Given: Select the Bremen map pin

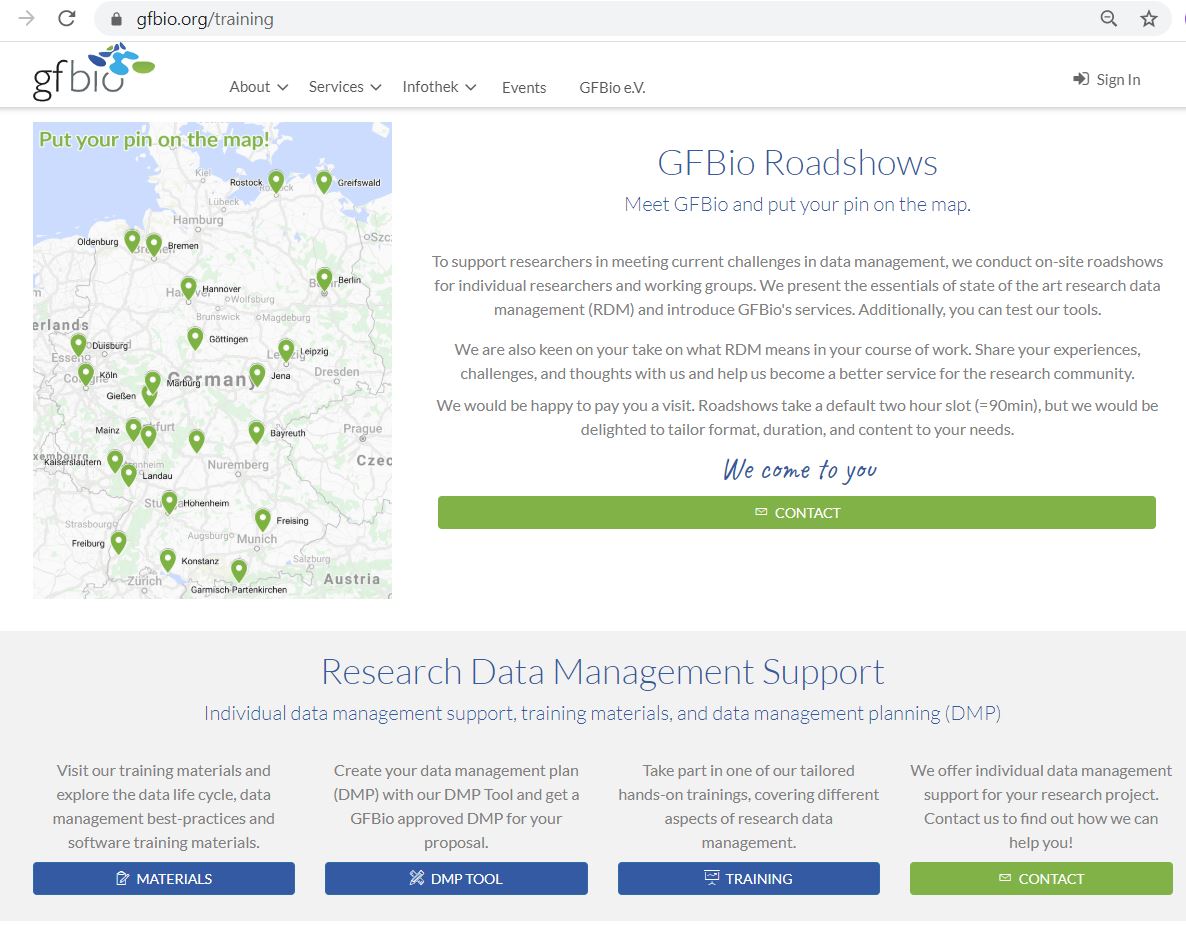Looking at the screenshot, I should point(154,244).
